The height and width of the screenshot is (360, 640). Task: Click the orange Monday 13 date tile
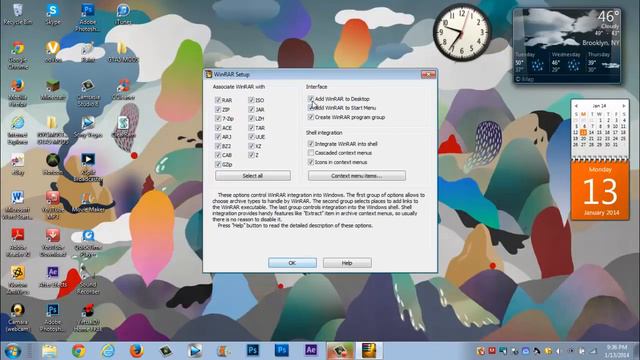[600, 191]
